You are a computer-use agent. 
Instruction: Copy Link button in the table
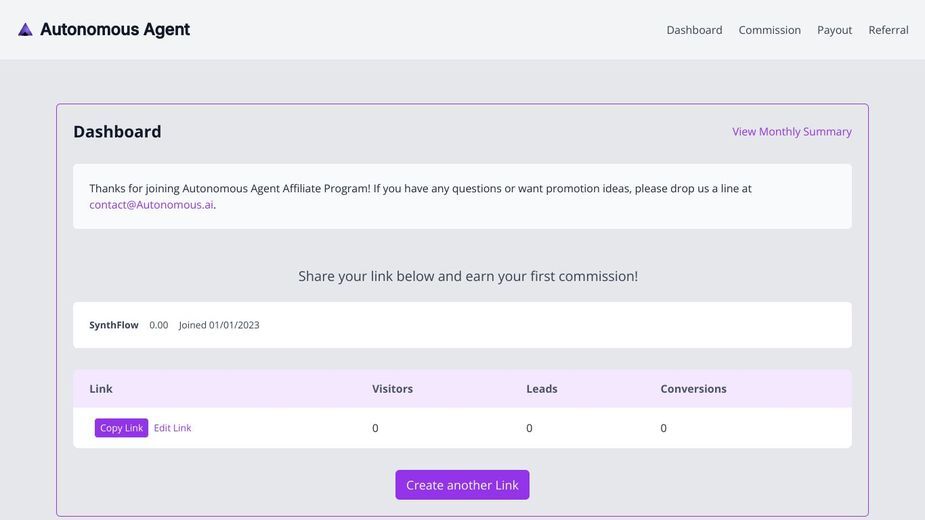pos(122,428)
